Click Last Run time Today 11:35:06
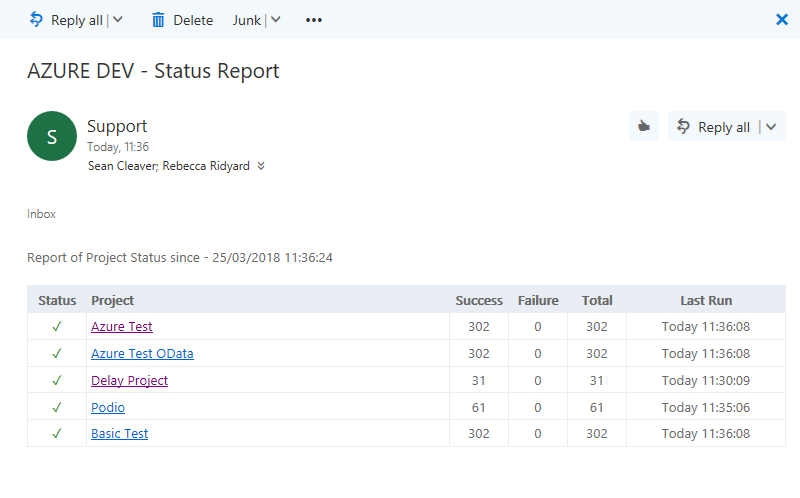Image resolution: width=800 pixels, height=498 pixels. click(706, 407)
